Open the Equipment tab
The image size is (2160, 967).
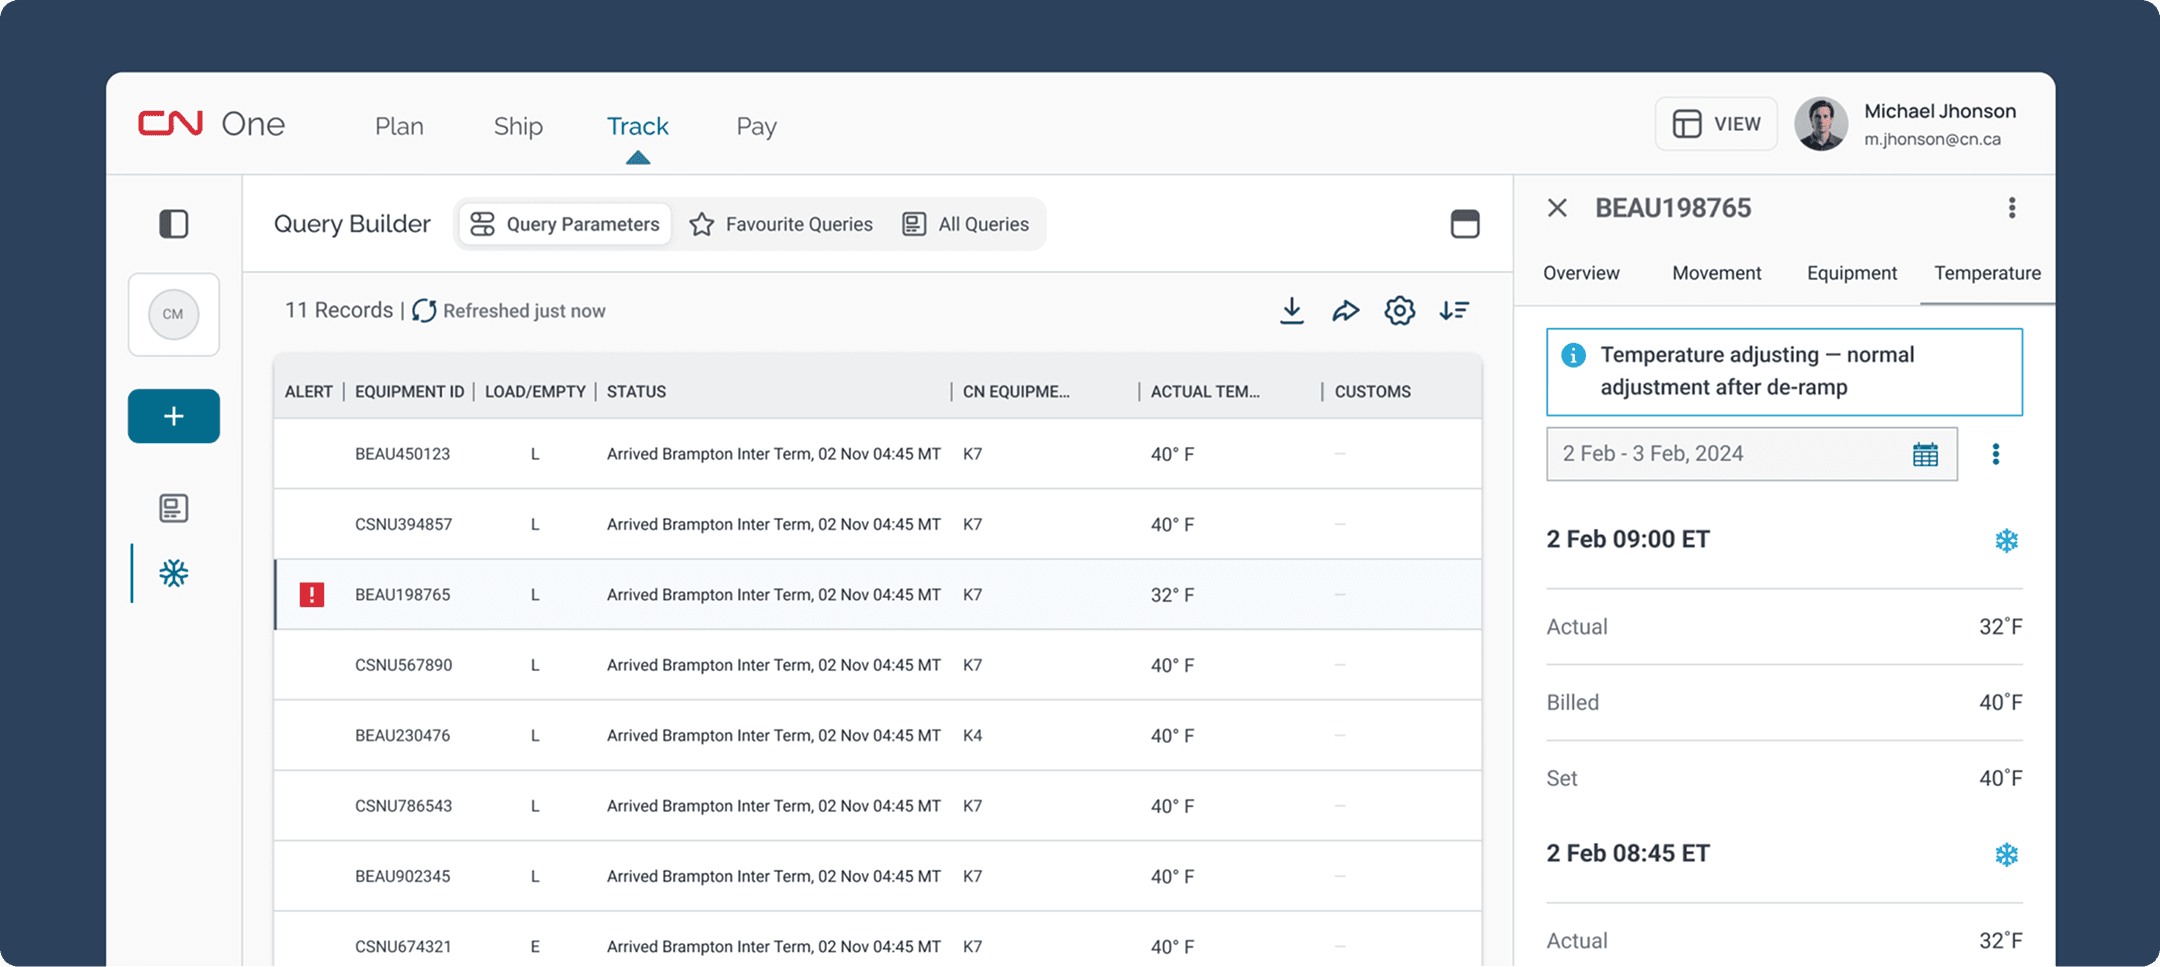point(1852,273)
